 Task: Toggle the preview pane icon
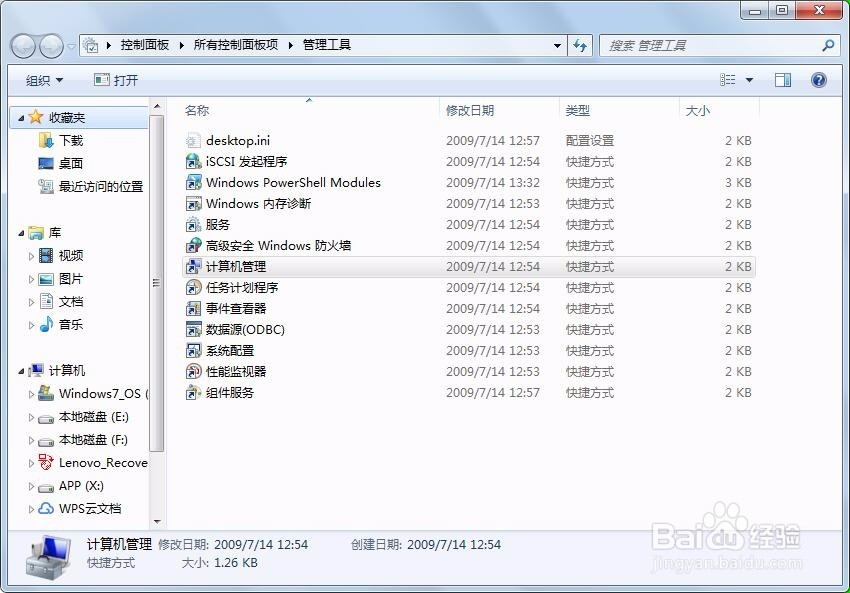click(782, 80)
